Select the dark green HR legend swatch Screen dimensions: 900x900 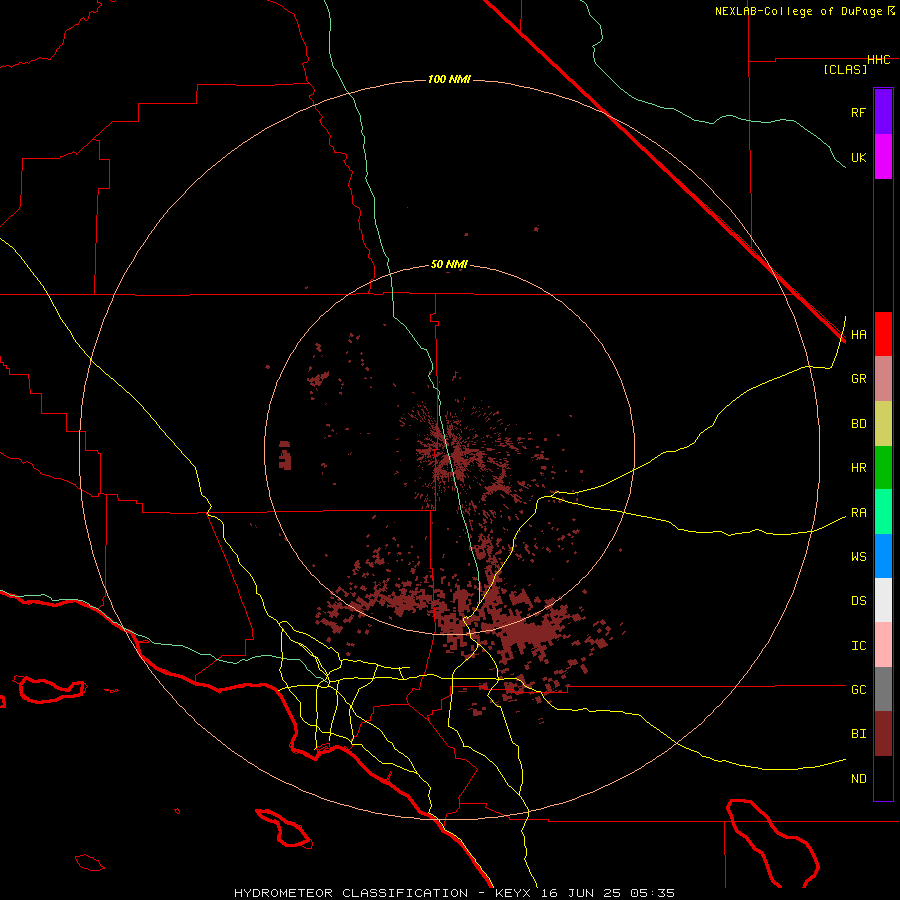[x=883, y=468]
